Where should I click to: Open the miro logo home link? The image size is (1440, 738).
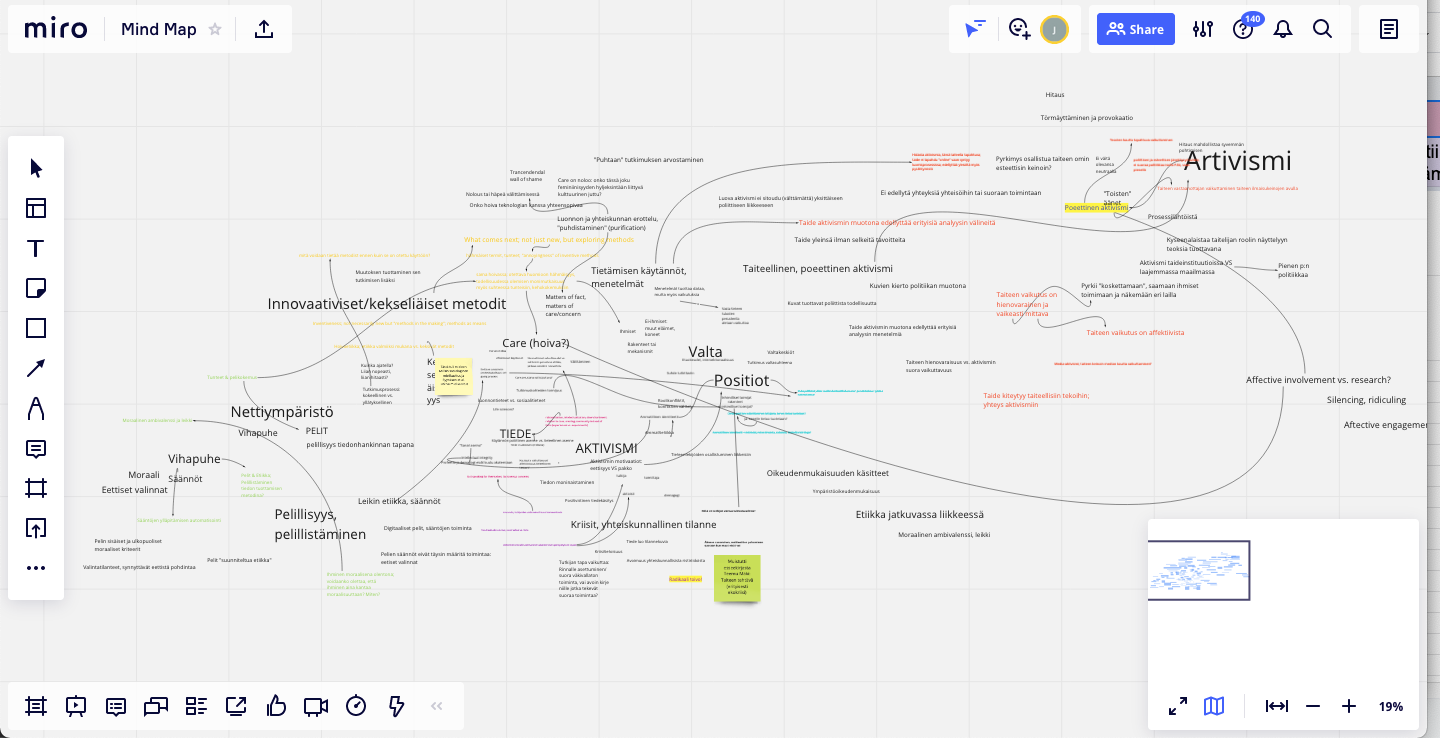(57, 29)
